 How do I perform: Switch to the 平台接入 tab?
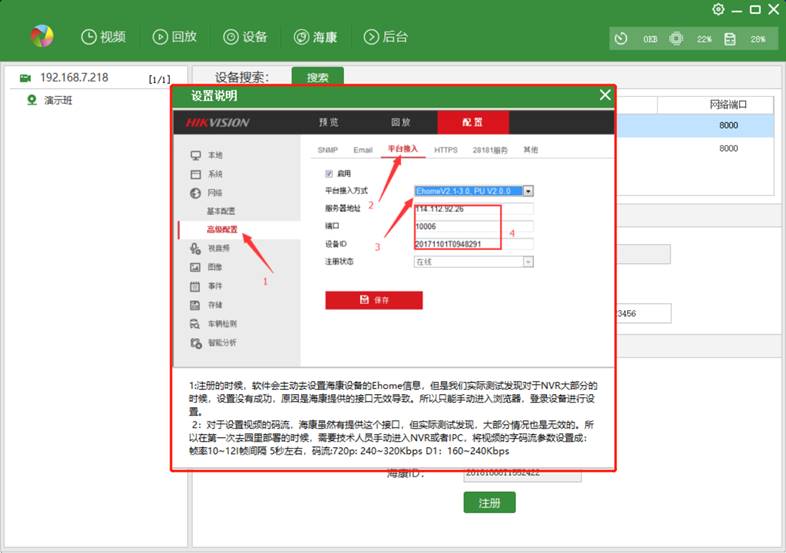coord(404,150)
